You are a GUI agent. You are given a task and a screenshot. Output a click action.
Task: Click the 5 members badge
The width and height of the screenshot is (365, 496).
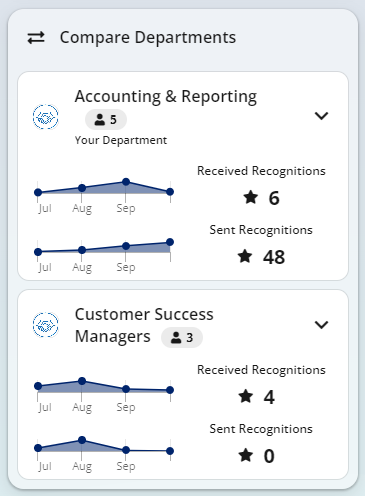pos(106,119)
